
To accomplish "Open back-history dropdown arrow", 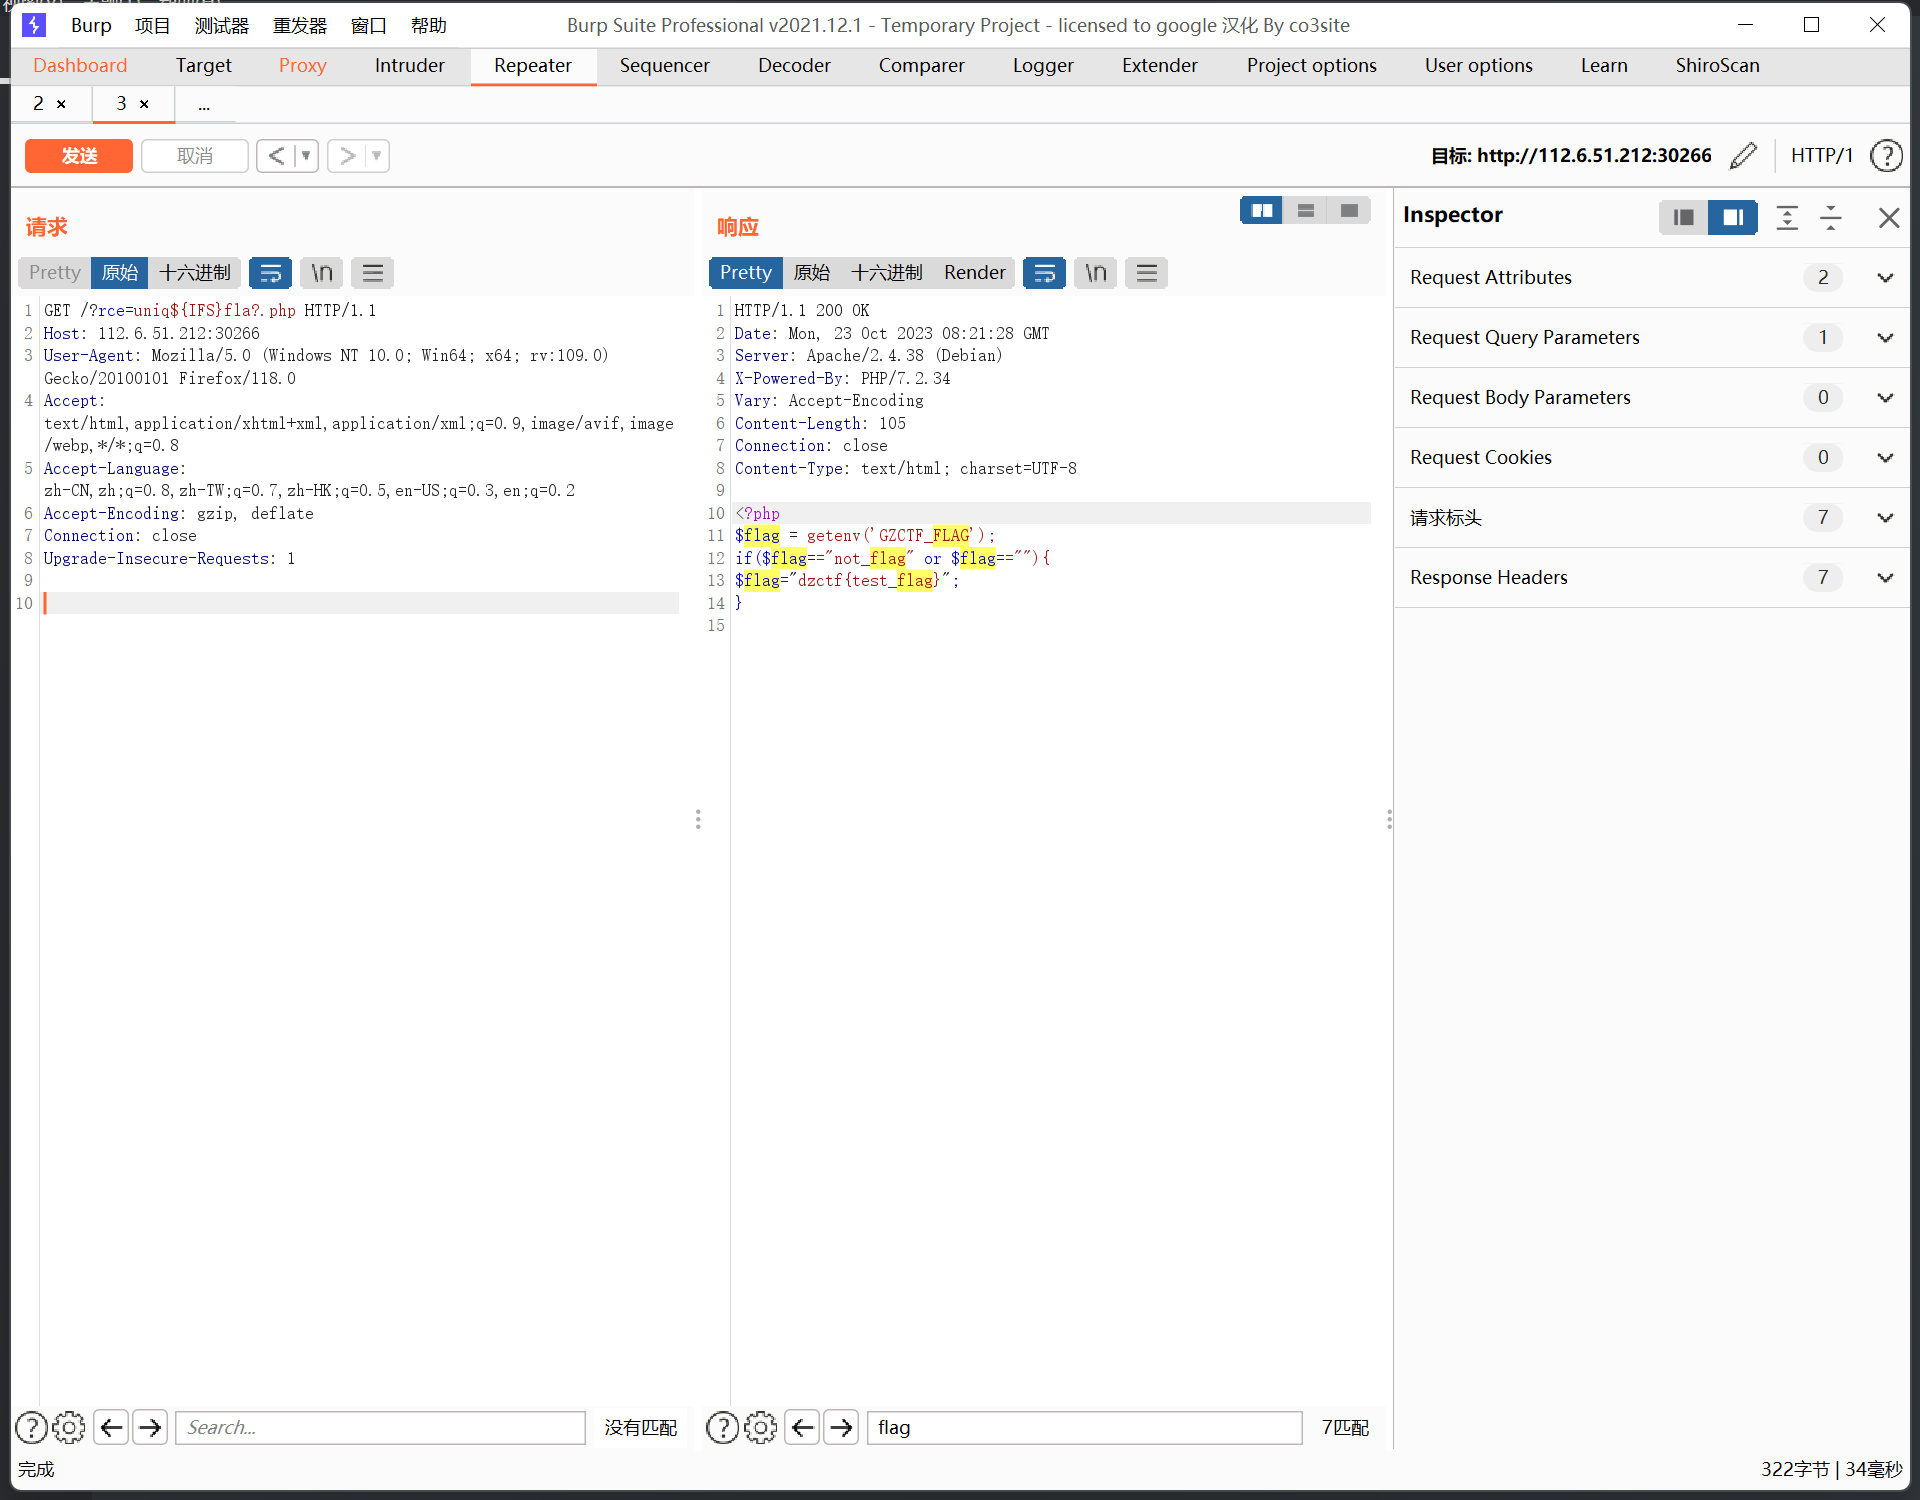I will [x=306, y=156].
